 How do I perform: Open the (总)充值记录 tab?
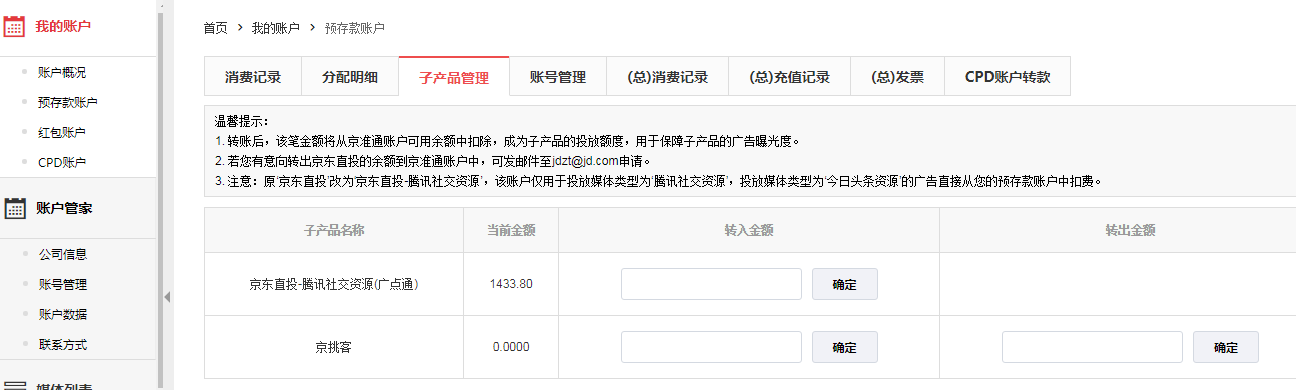click(x=789, y=77)
